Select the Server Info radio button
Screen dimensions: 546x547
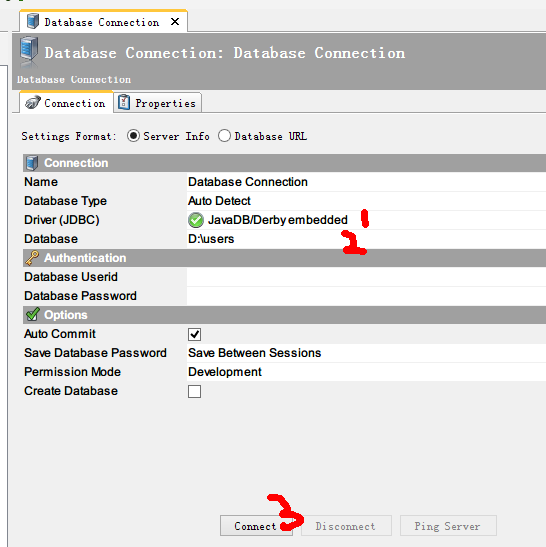(133, 136)
